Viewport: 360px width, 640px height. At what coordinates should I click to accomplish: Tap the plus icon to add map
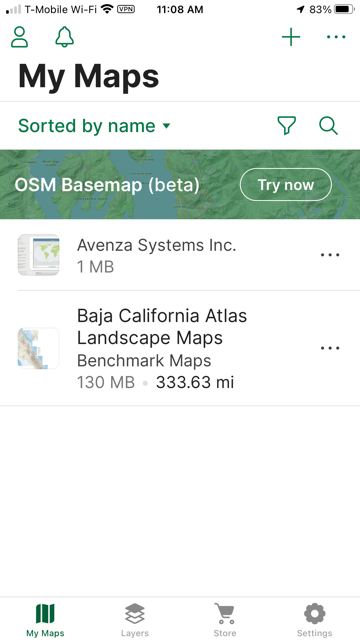pos(291,38)
